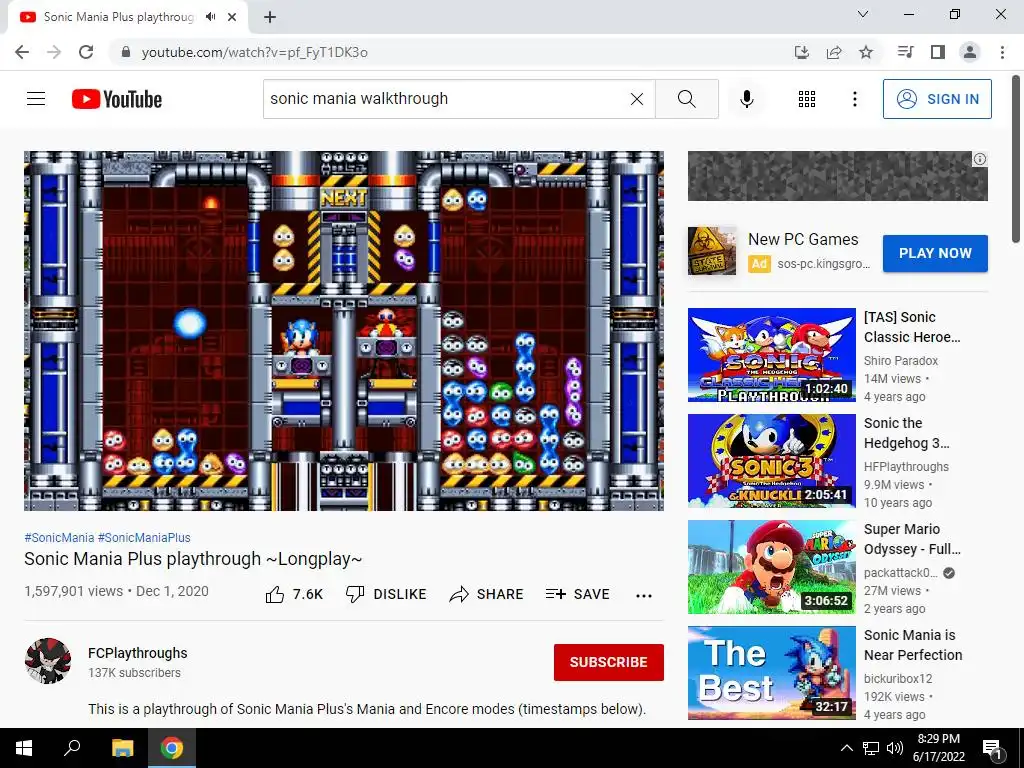The height and width of the screenshot is (768, 1024).
Task: Open Windows taskbar search
Action: (x=72, y=748)
